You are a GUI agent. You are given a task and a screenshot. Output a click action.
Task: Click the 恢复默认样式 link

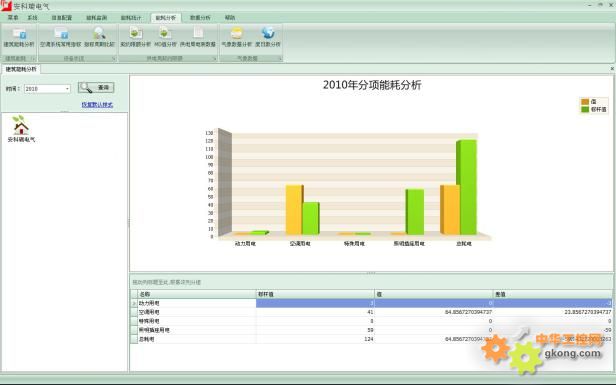tap(97, 105)
